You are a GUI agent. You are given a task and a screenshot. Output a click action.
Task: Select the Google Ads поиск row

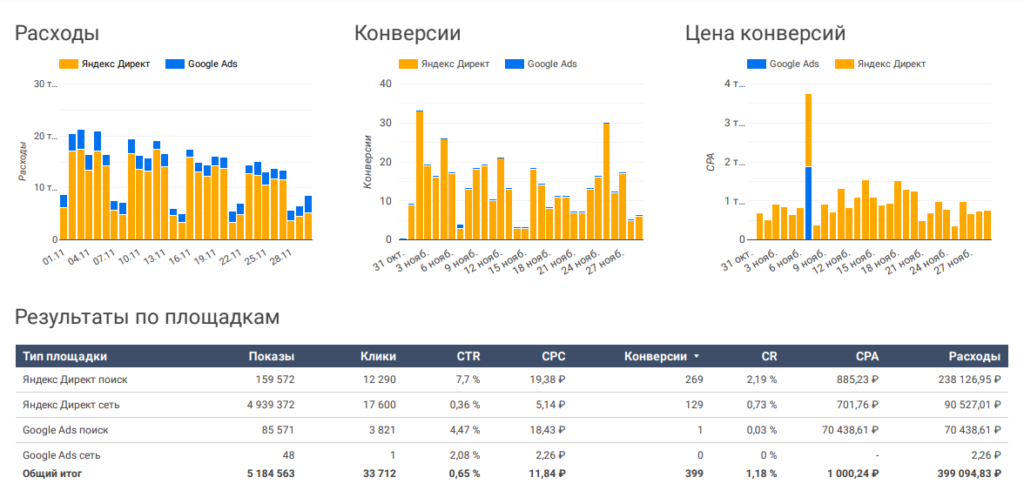pyautogui.click(x=65, y=430)
